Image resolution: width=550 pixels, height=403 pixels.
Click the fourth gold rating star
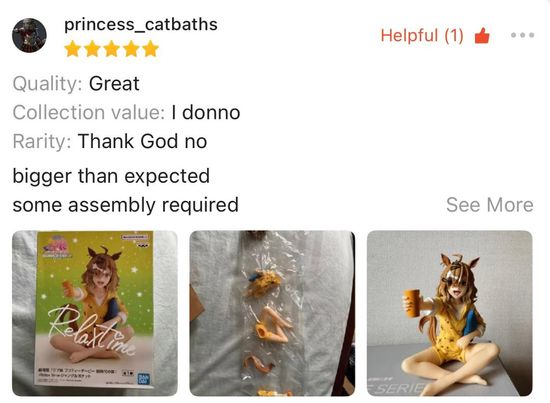(131, 49)
